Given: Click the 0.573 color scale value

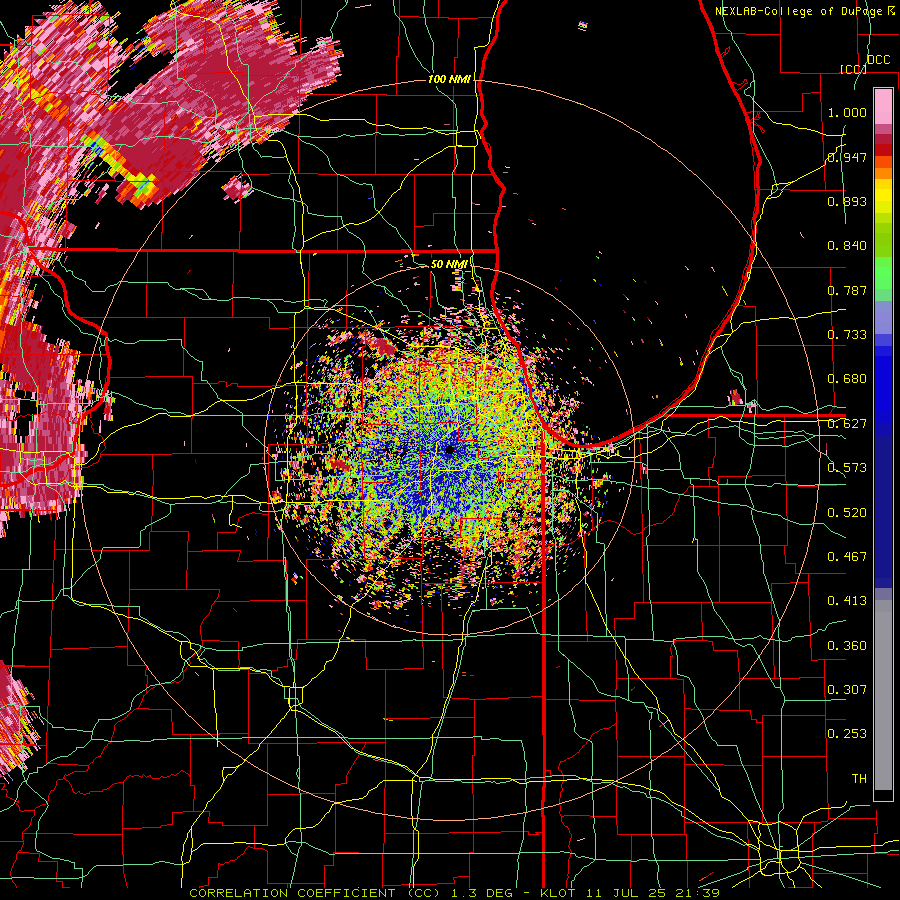Looking at the screenshot, I should click(x=847, y=468).
